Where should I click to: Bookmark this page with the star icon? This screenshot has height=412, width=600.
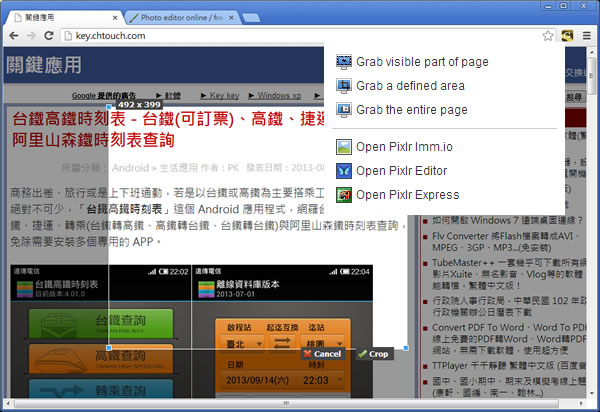548,36
